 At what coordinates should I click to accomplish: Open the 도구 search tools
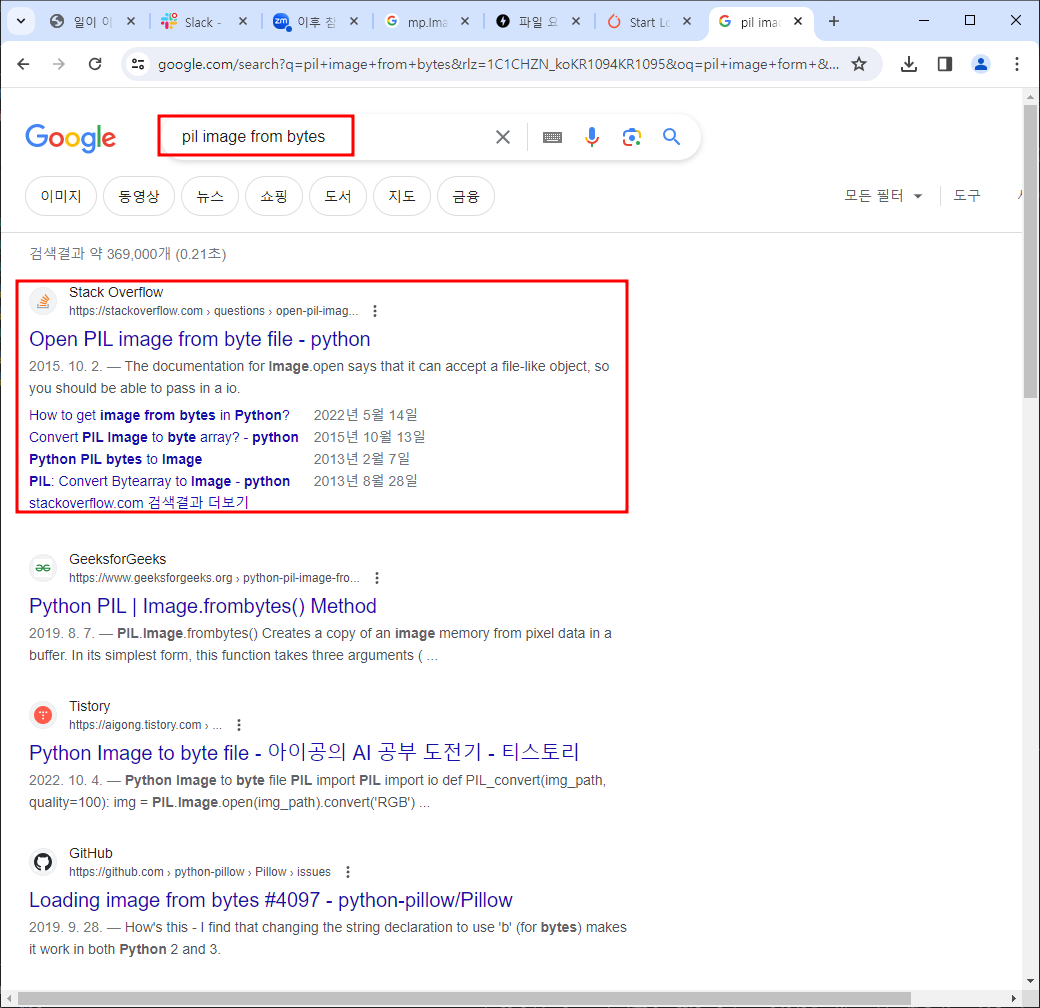point(966,196)
